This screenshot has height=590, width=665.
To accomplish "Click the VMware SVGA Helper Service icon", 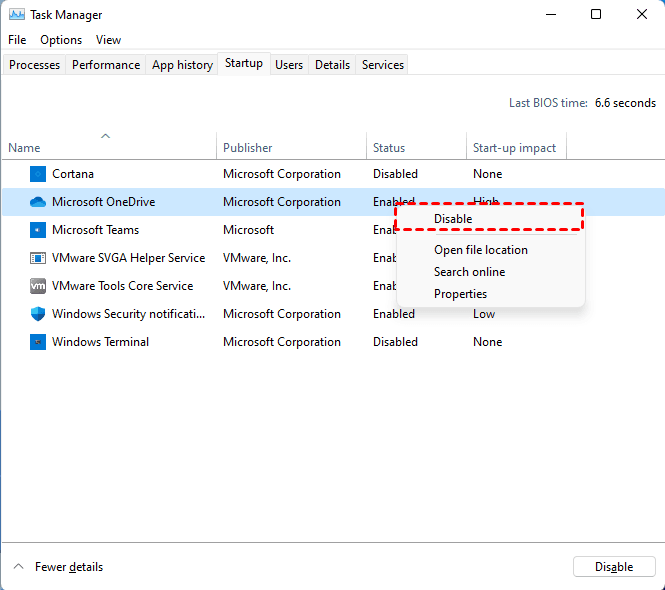I will [x=38, y=258].
